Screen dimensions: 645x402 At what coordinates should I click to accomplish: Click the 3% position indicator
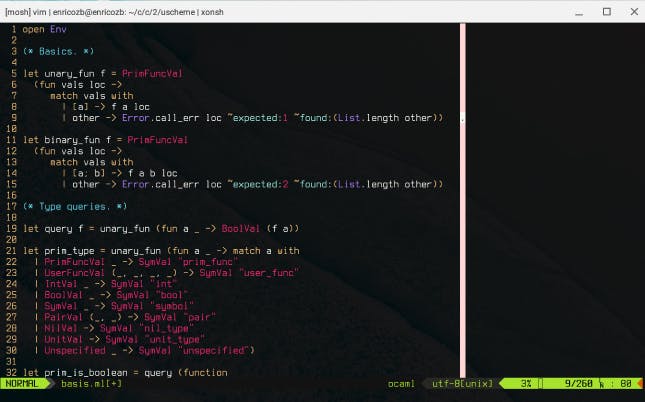526,383
